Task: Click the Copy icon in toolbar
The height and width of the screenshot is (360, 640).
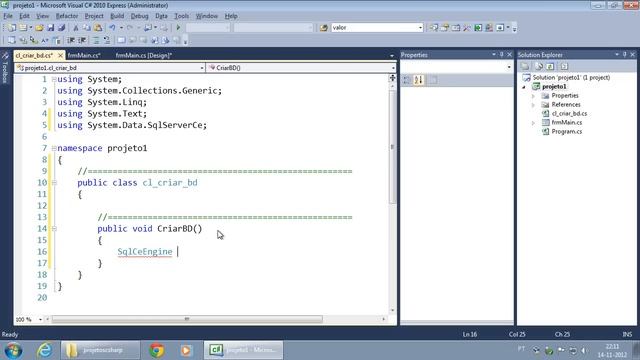Action: coord(87,28)
